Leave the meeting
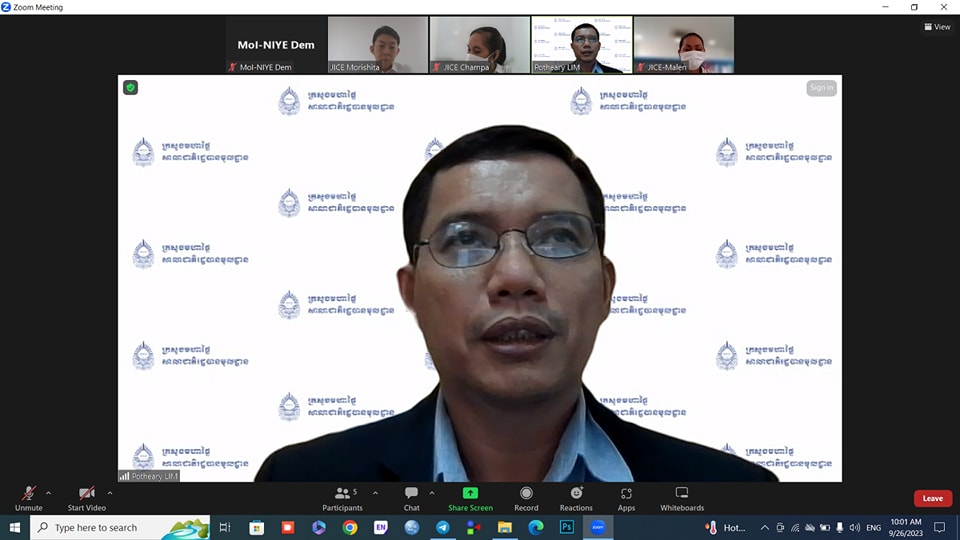This screenshot has height=540, width=960. click(932, 498)
